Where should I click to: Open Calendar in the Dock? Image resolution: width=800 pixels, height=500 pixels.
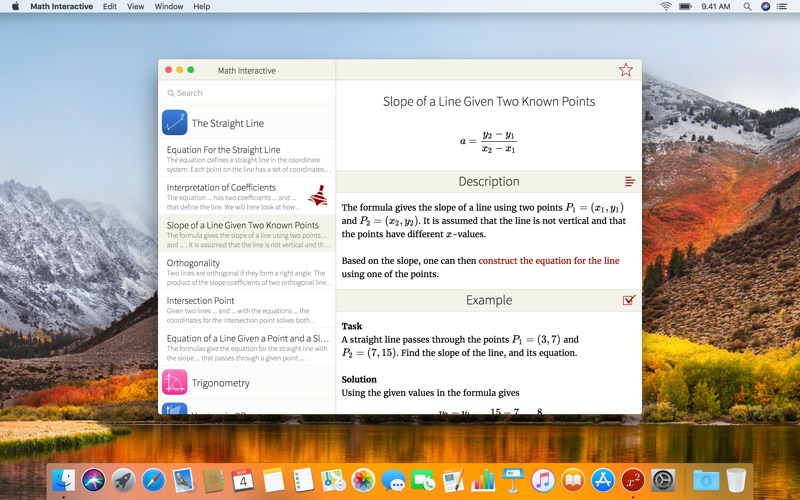point(243,480)
